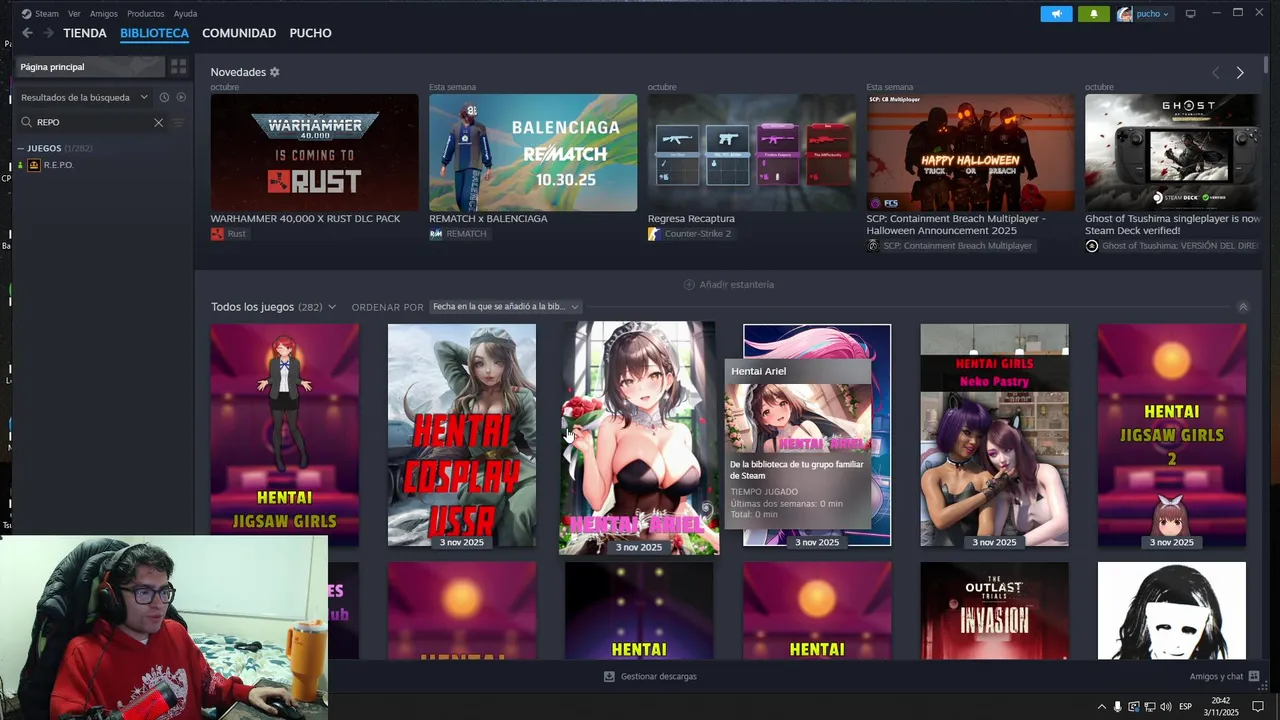Select R.E.P.O. in the games list
This screenshot has width=1280, height=720.
point(58,165)
